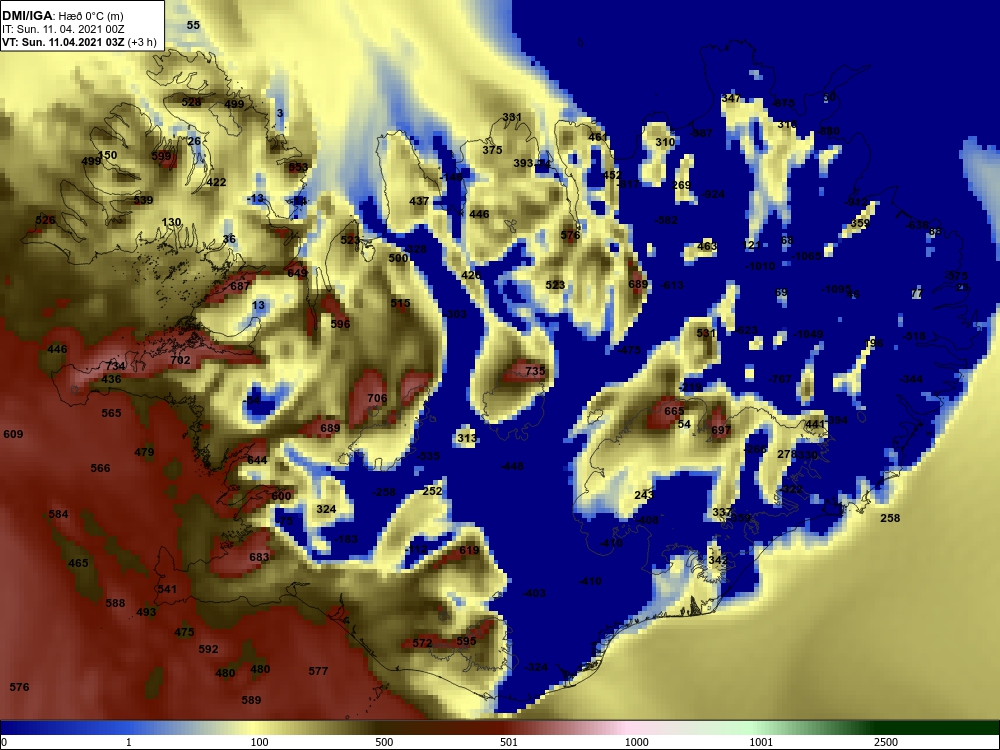Click the map value '493'
1000x750 pixels.
point(146,612)
